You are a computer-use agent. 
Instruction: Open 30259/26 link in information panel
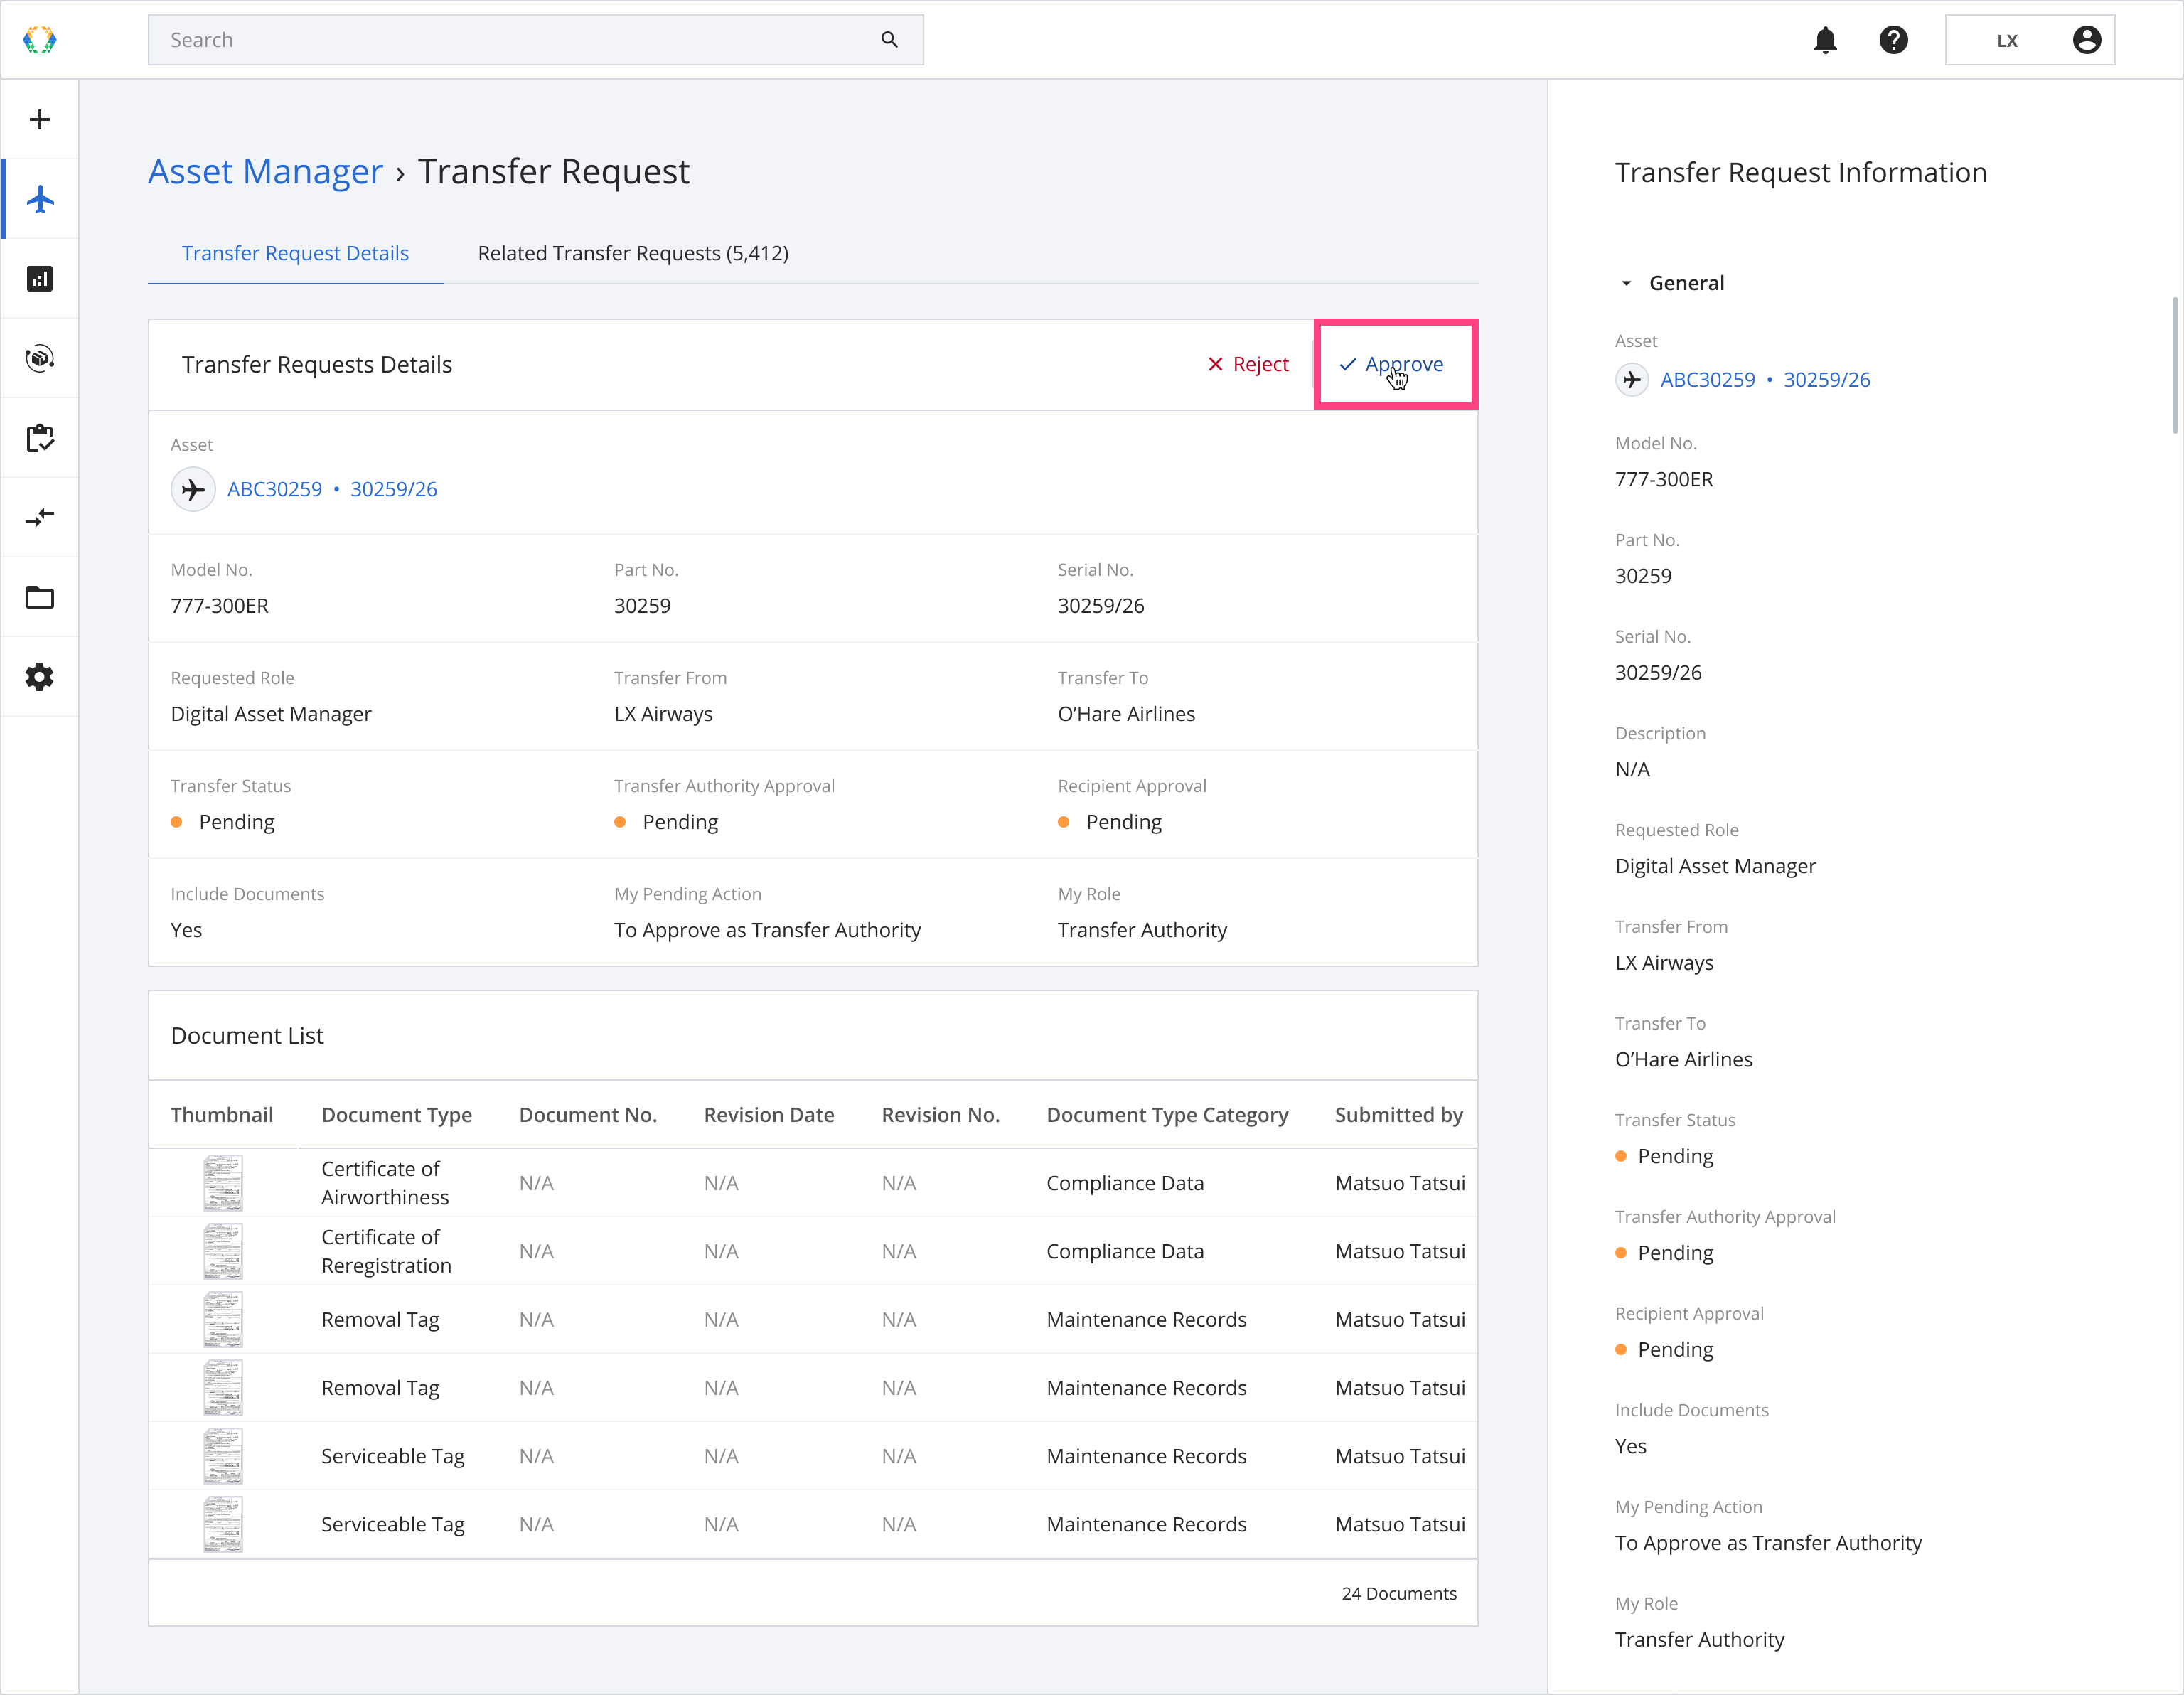pos(1827,380)
